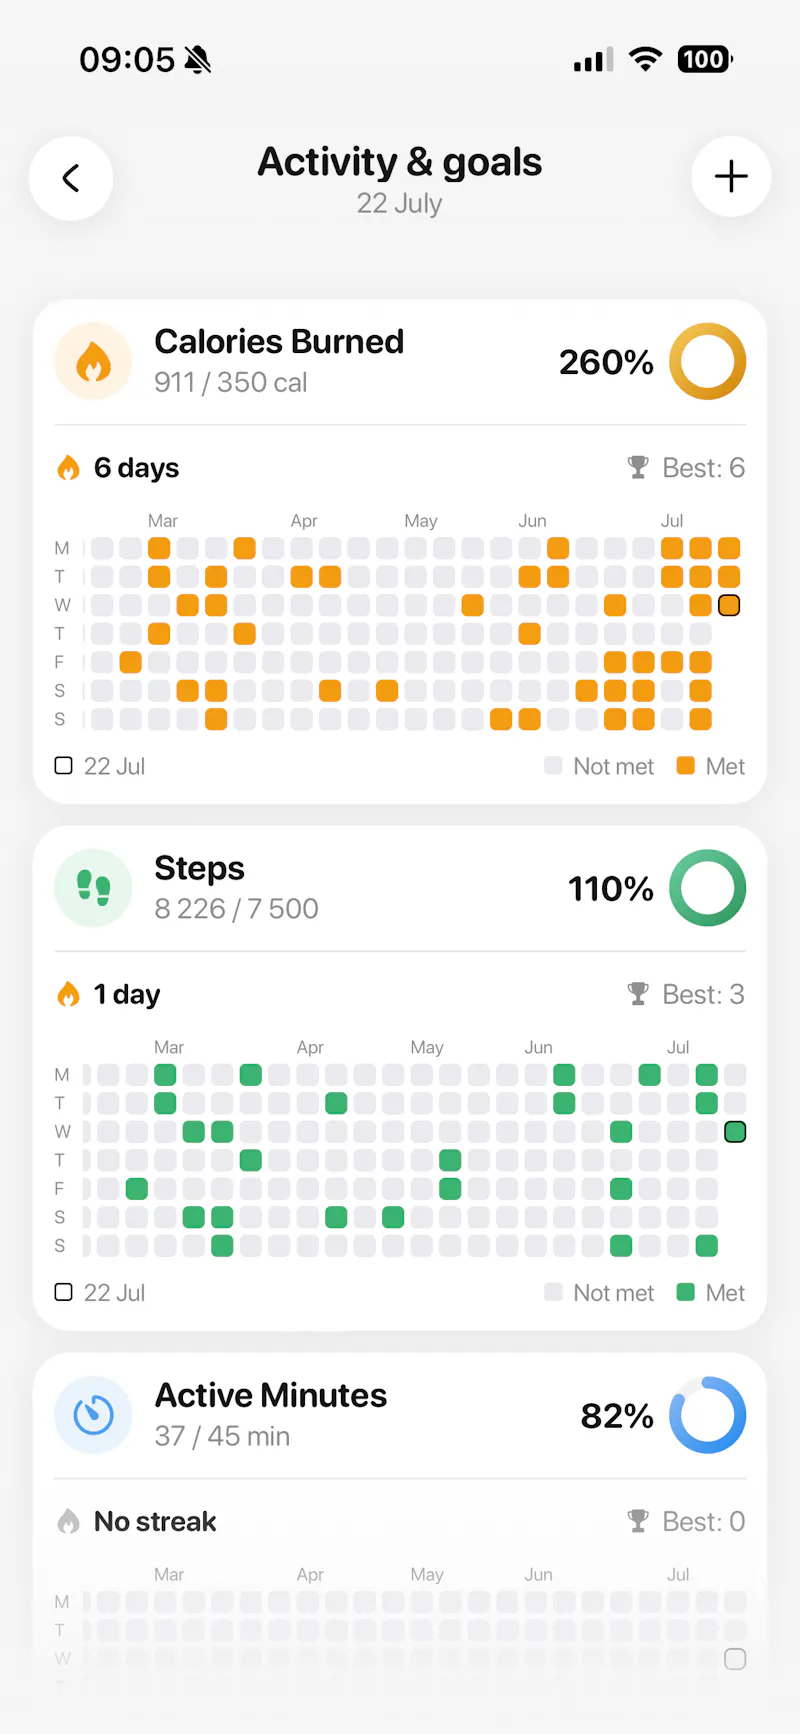Tap the trophy icon beside Best: 3
The image size is (800, 1734).
[638, 994]
